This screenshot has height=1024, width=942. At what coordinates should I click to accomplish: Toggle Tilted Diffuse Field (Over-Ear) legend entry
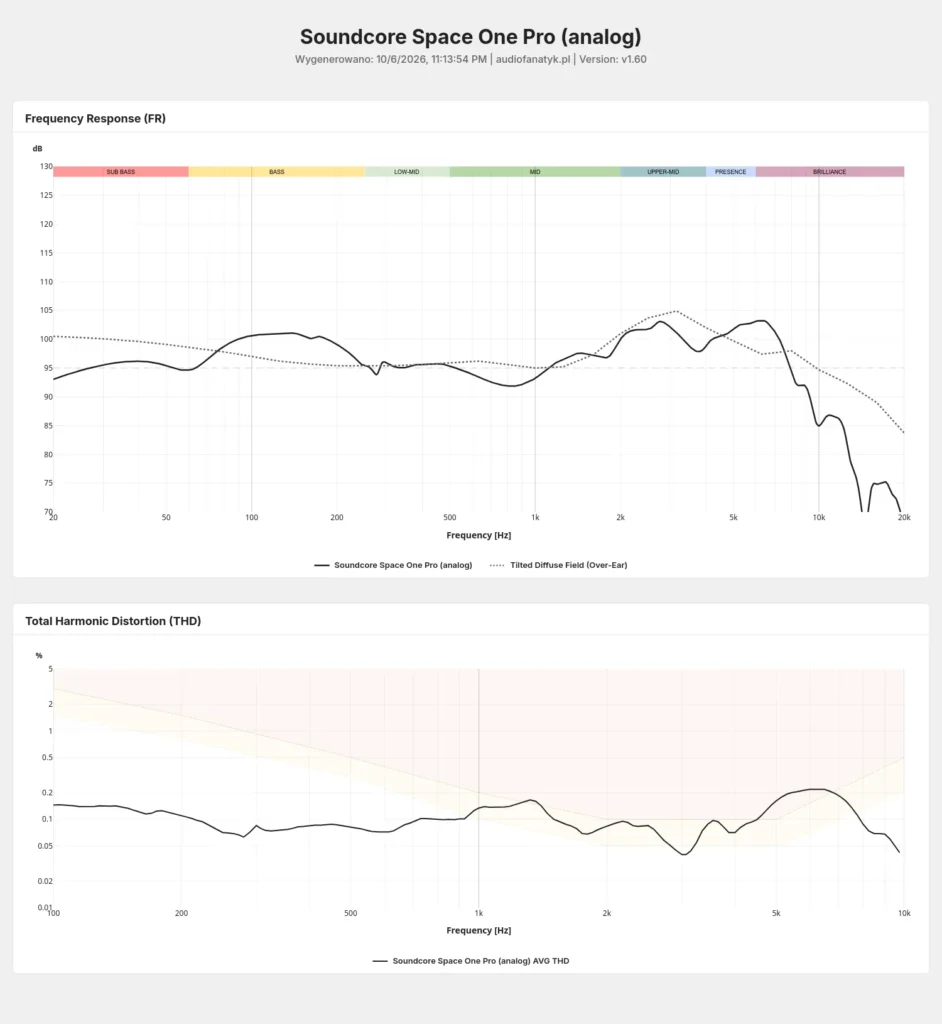[559, 565]
